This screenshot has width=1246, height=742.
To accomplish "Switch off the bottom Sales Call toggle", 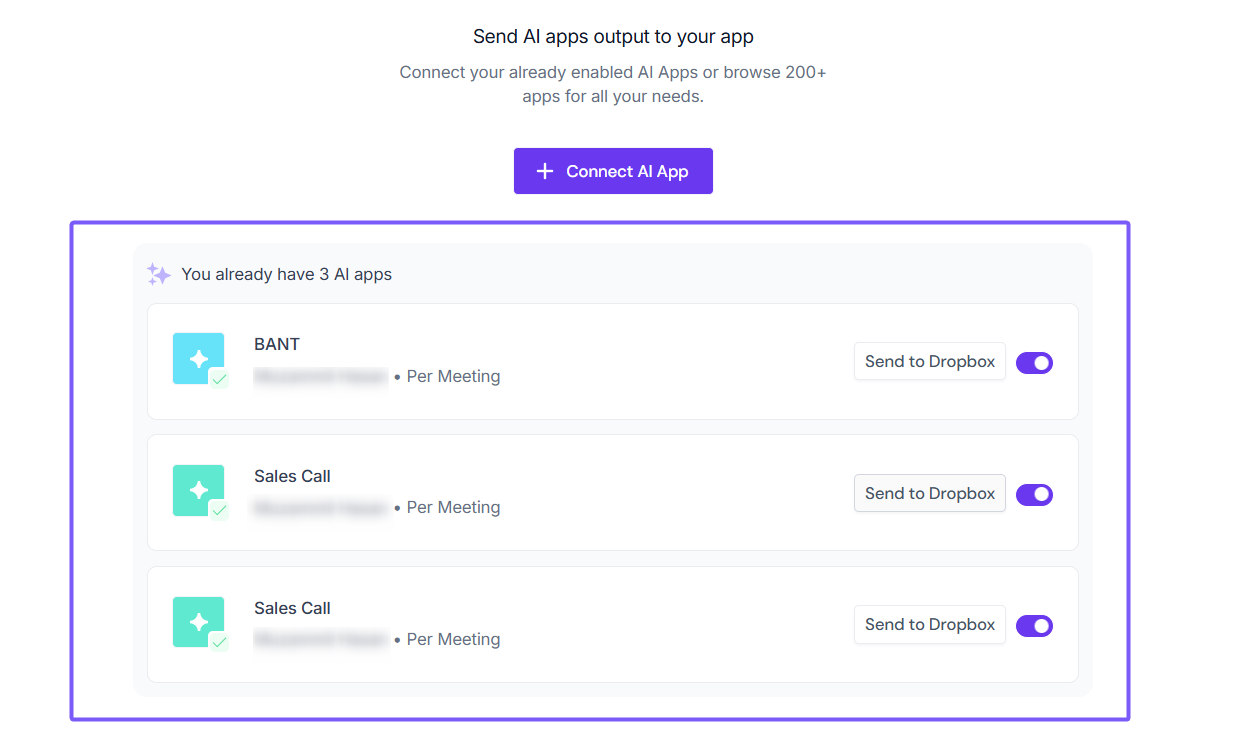I will (x=1034, y=626).
